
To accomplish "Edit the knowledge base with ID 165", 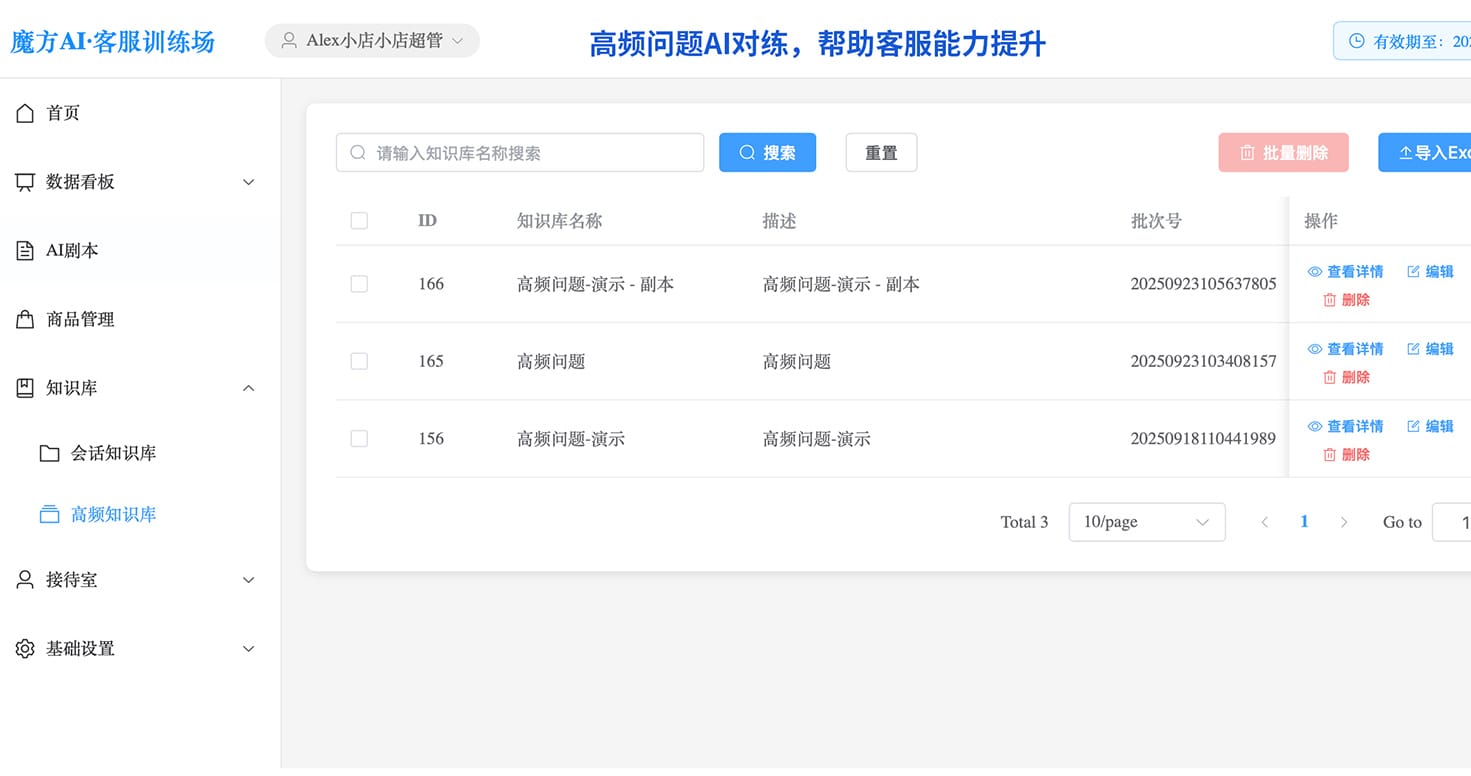I will 1430,349.
